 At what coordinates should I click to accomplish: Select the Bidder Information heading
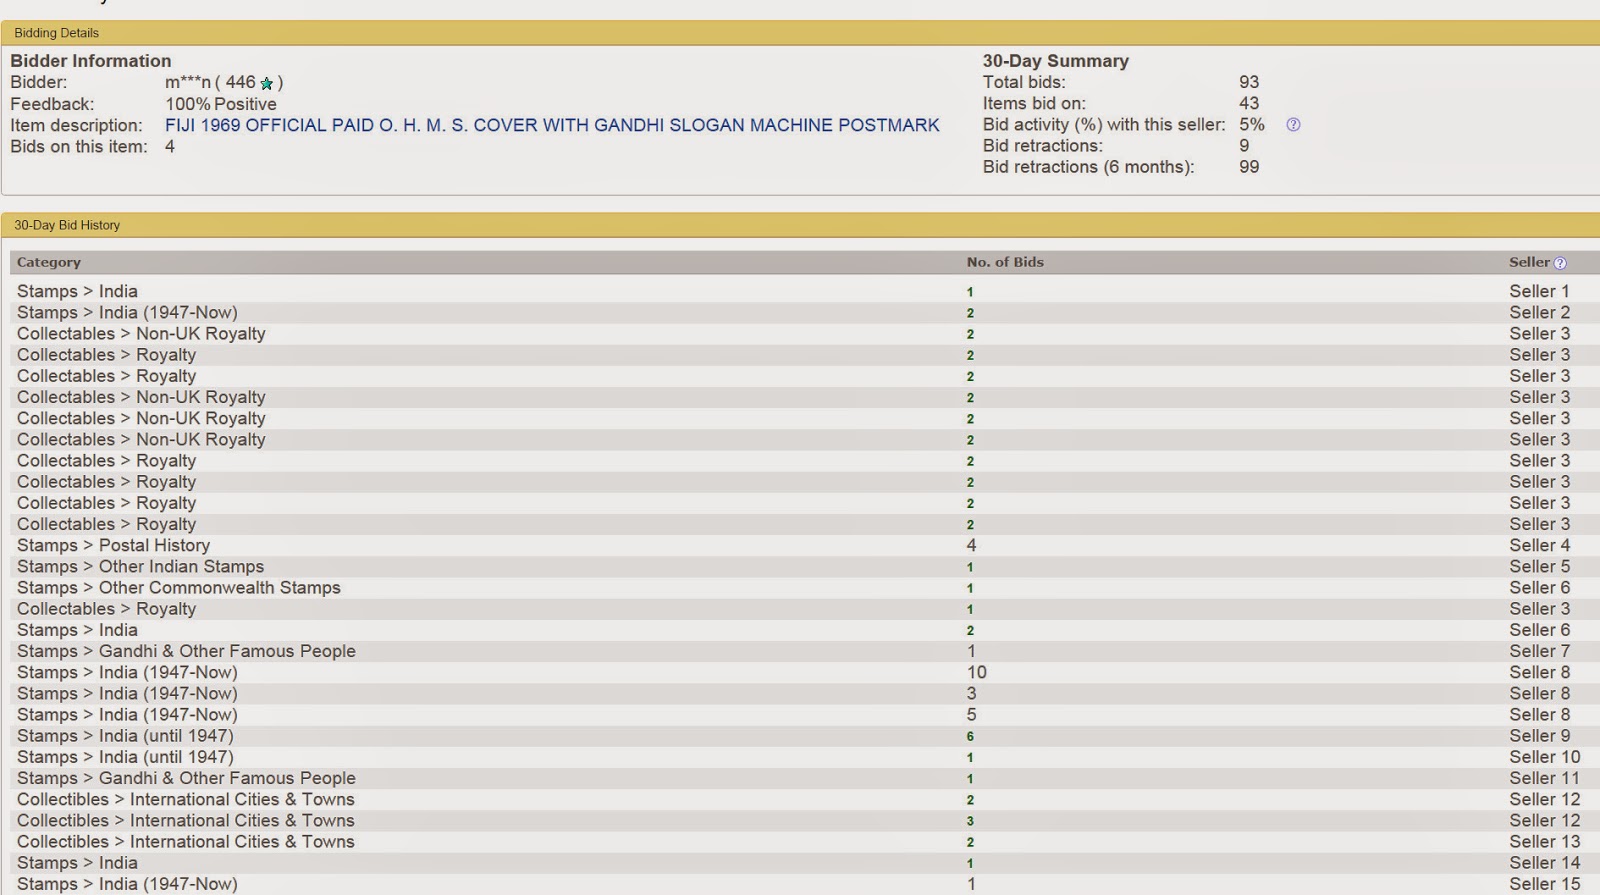tap(91, 61)
